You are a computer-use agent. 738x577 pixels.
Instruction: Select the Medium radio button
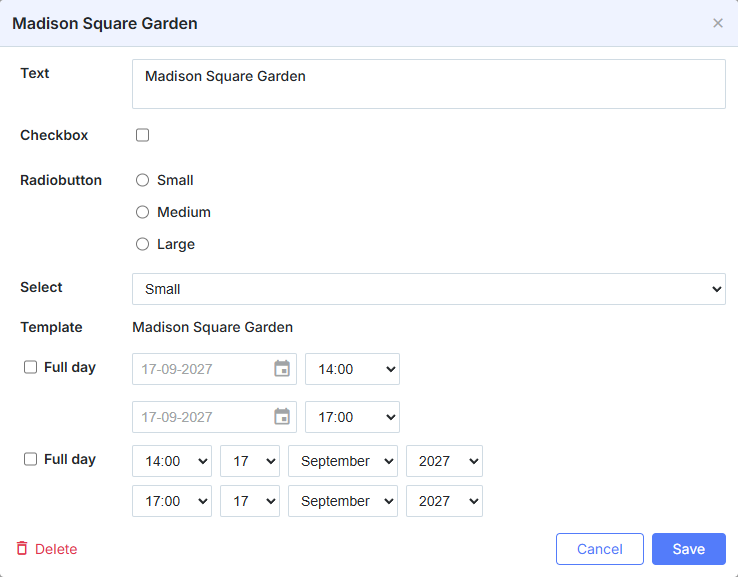pos(142,212)
